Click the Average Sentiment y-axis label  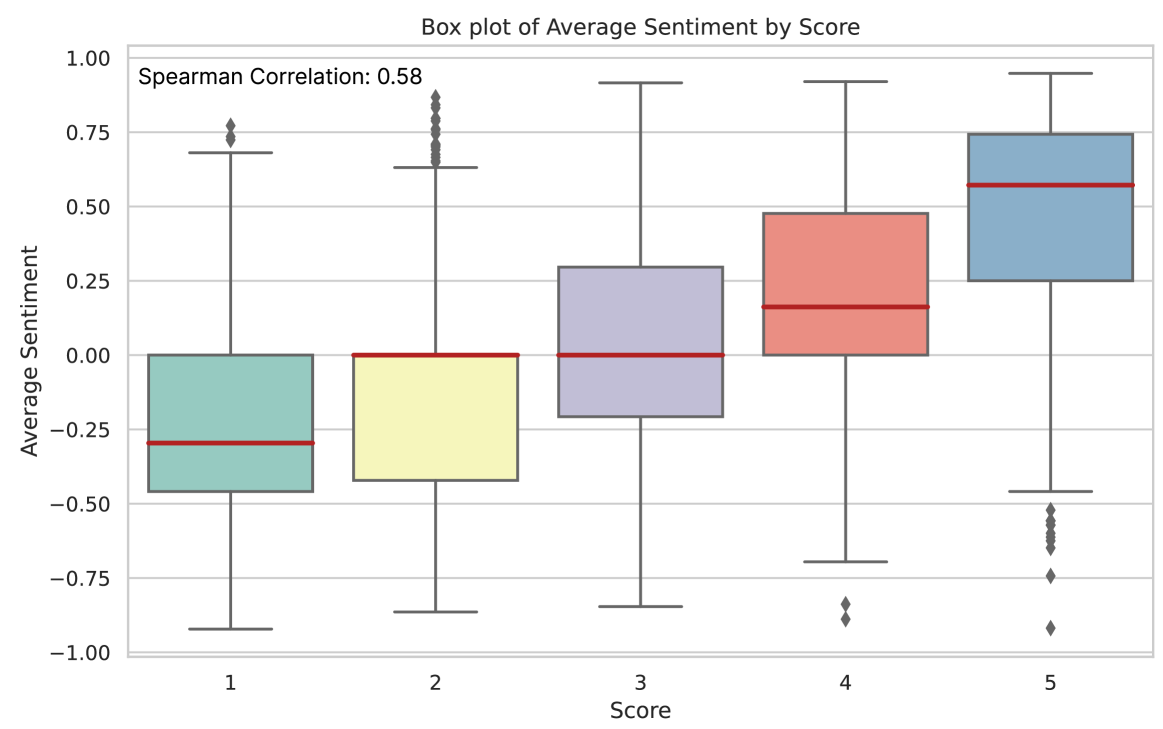point(30,350)
